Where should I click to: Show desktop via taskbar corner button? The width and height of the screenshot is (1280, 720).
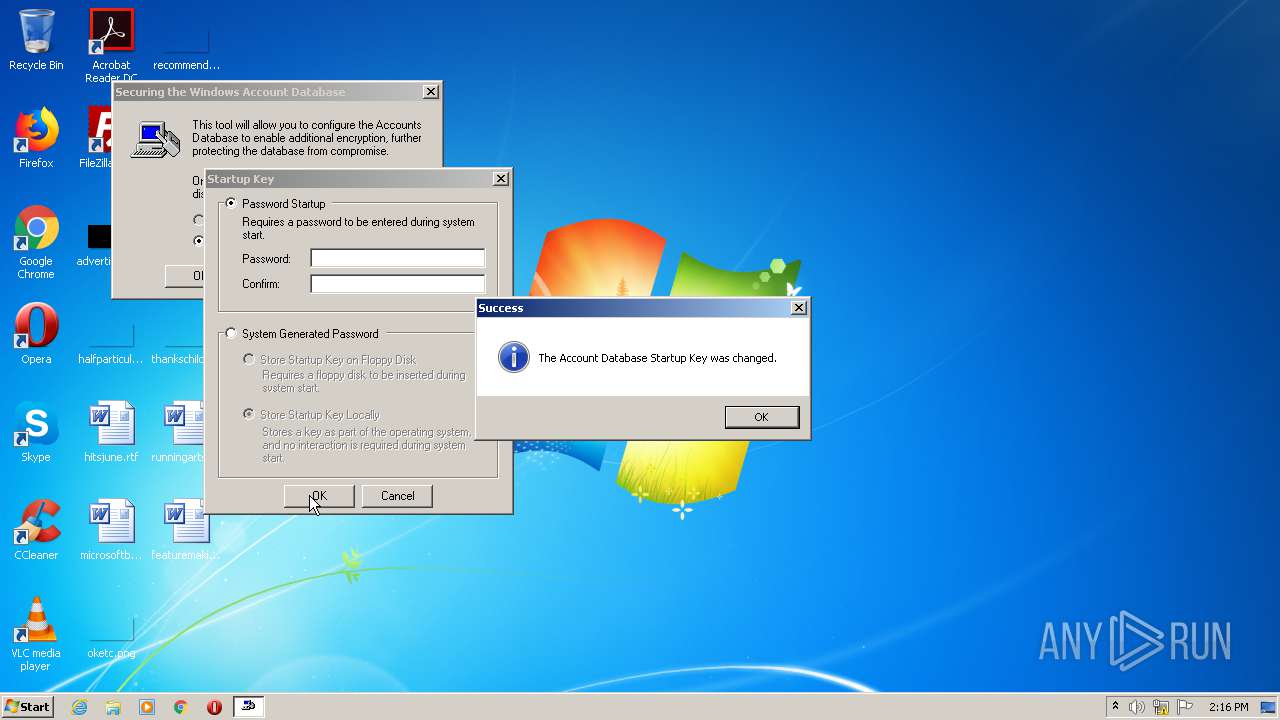1270,707
